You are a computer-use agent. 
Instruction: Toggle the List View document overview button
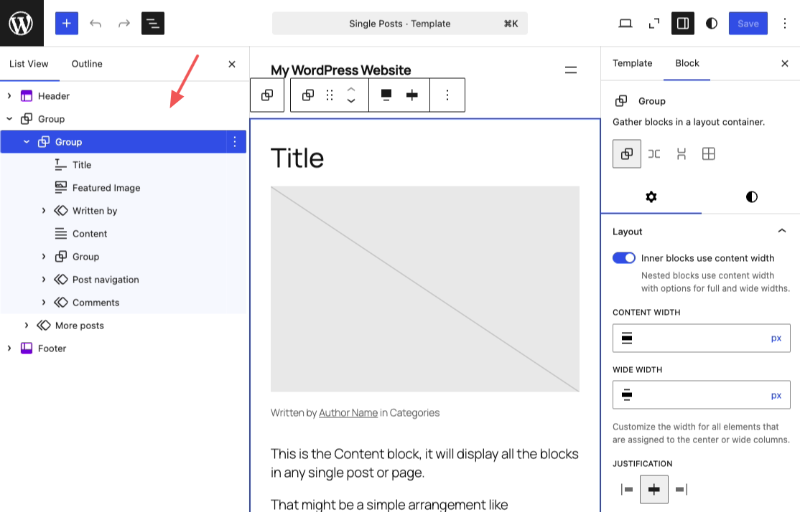tap(153, 23)
